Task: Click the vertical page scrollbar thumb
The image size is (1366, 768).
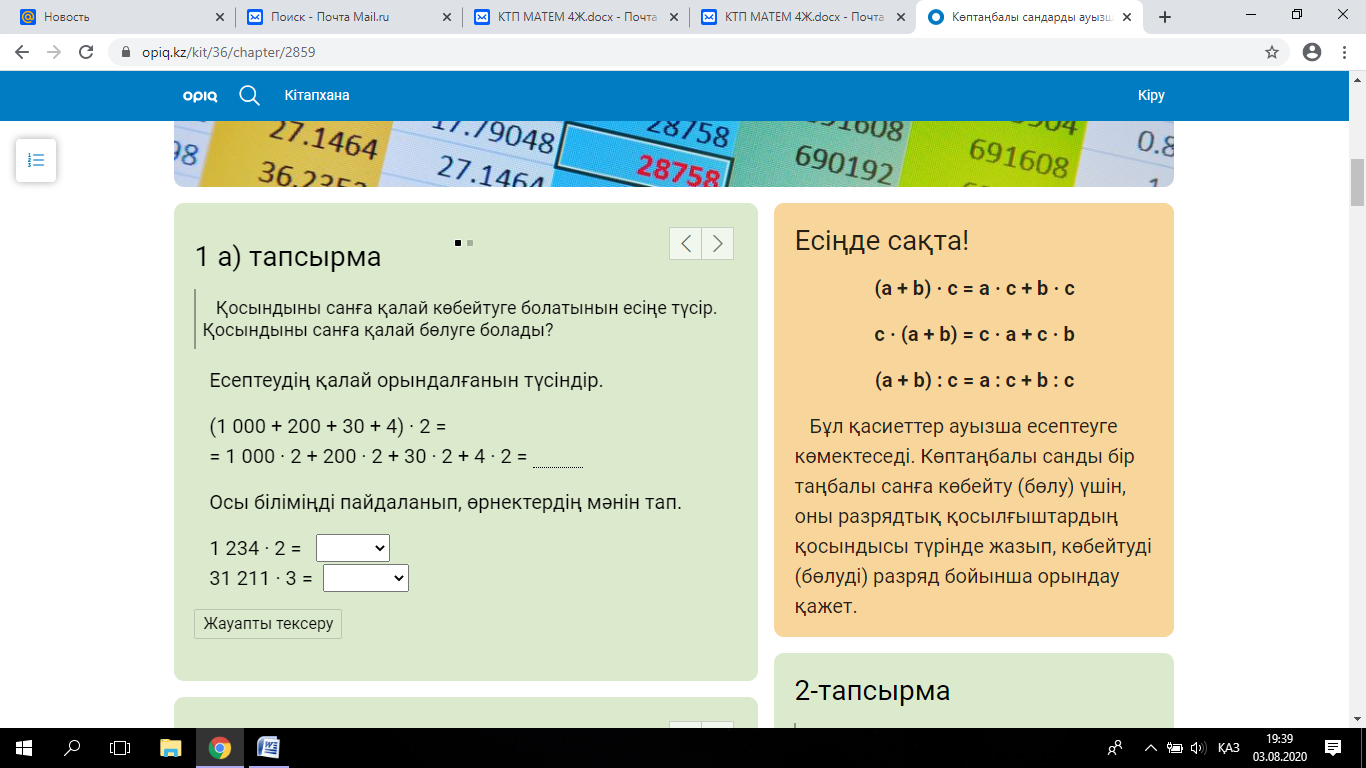Action: pyautogui.click(x=1357, y=181)
